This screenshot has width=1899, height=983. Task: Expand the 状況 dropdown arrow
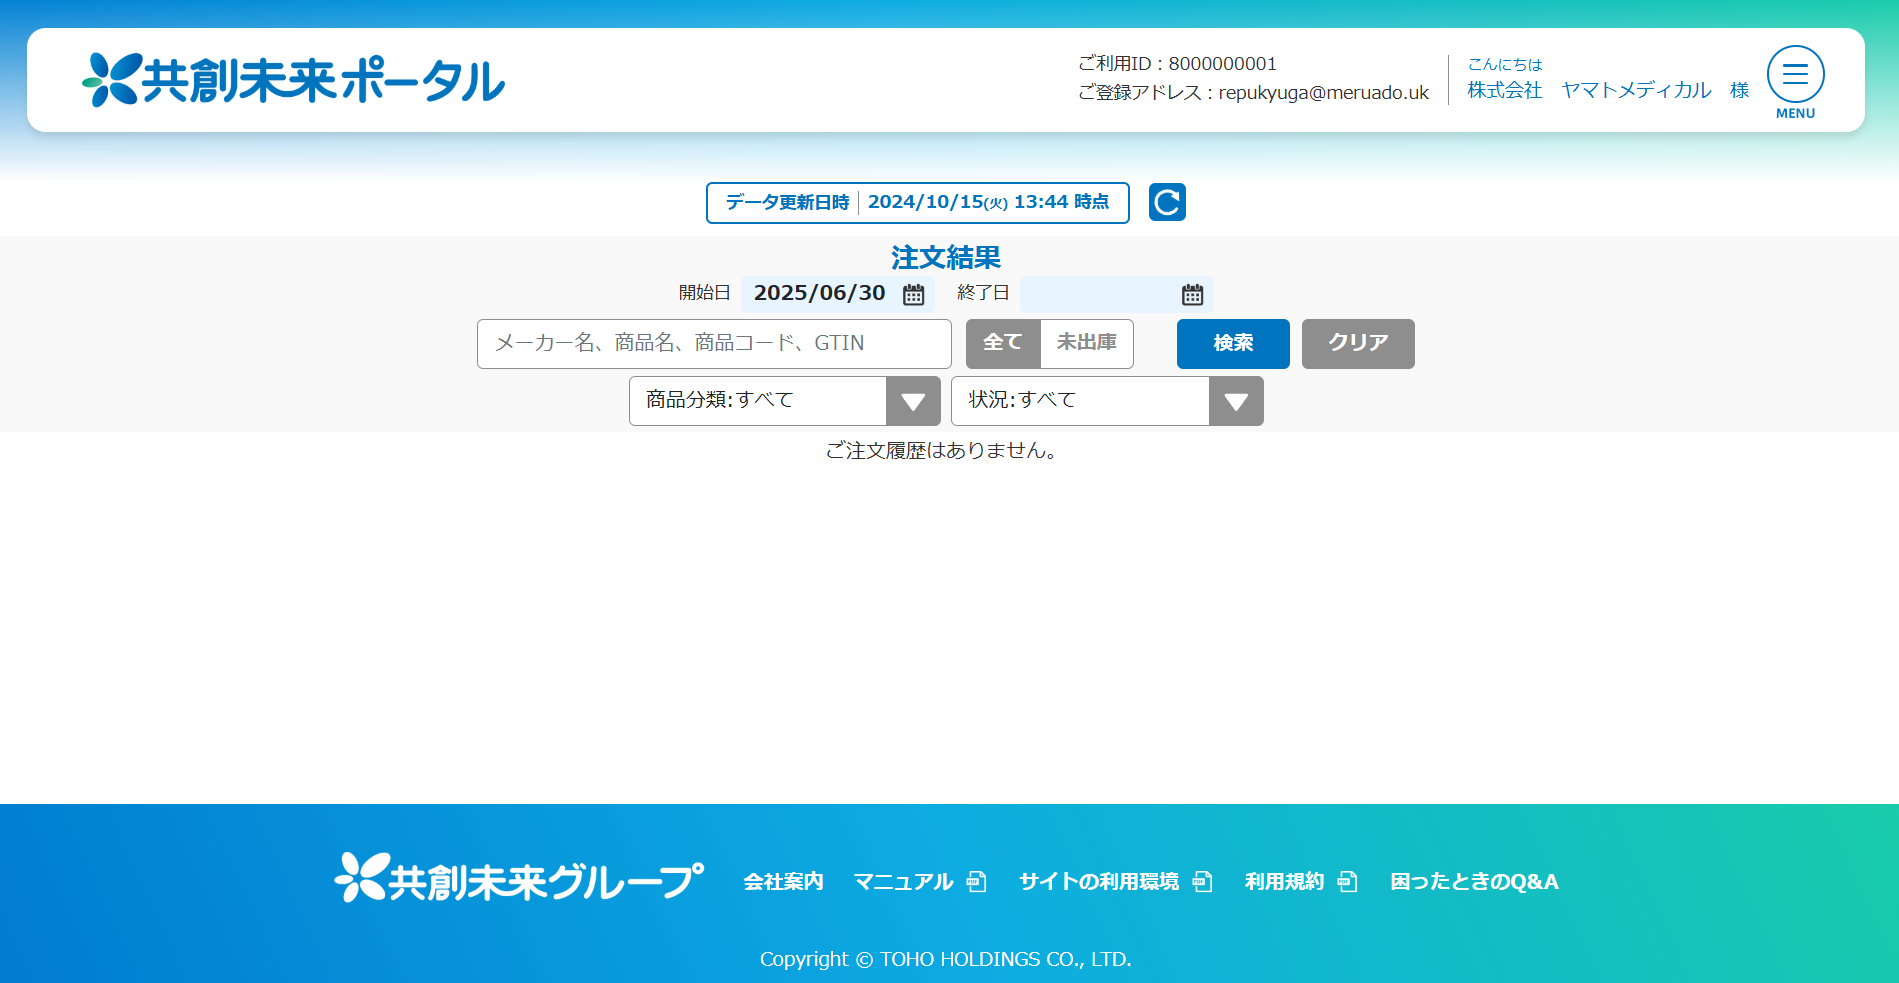pos(1236,401)
